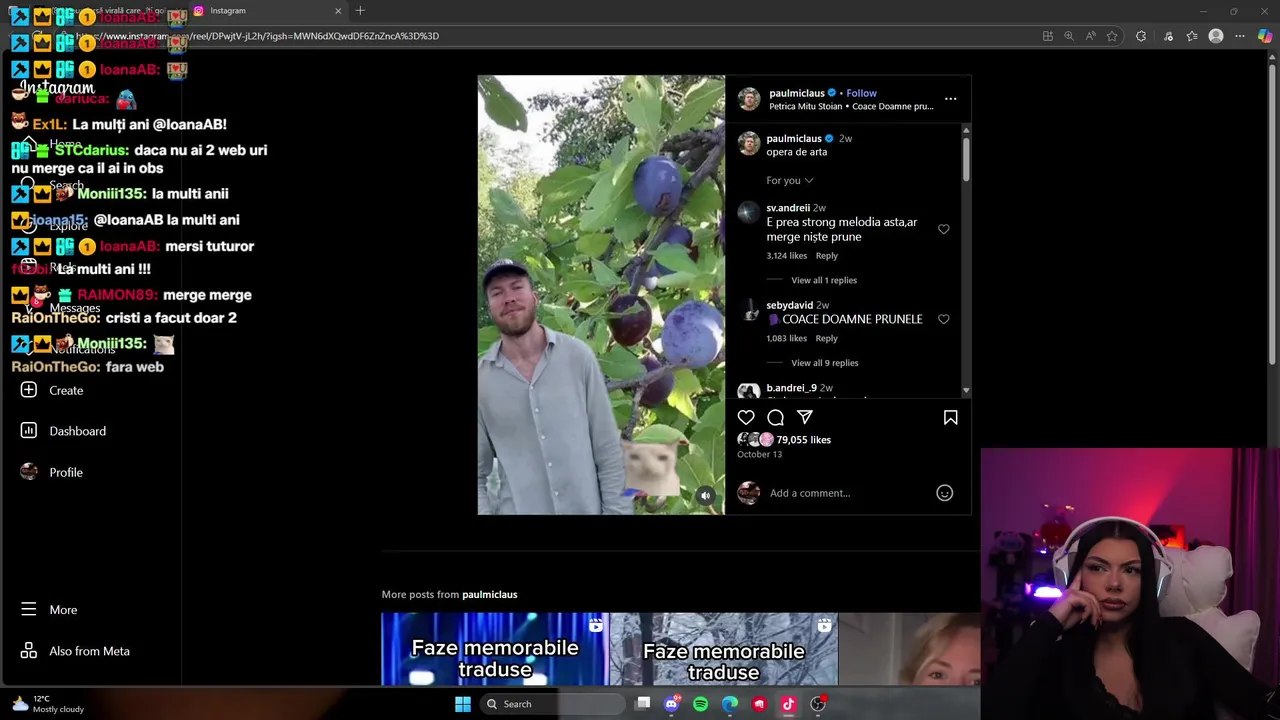This screenshot has width=1280, height=720.
Task: Share the reel with paper-plane icon
Action: (x=805, y=418)
